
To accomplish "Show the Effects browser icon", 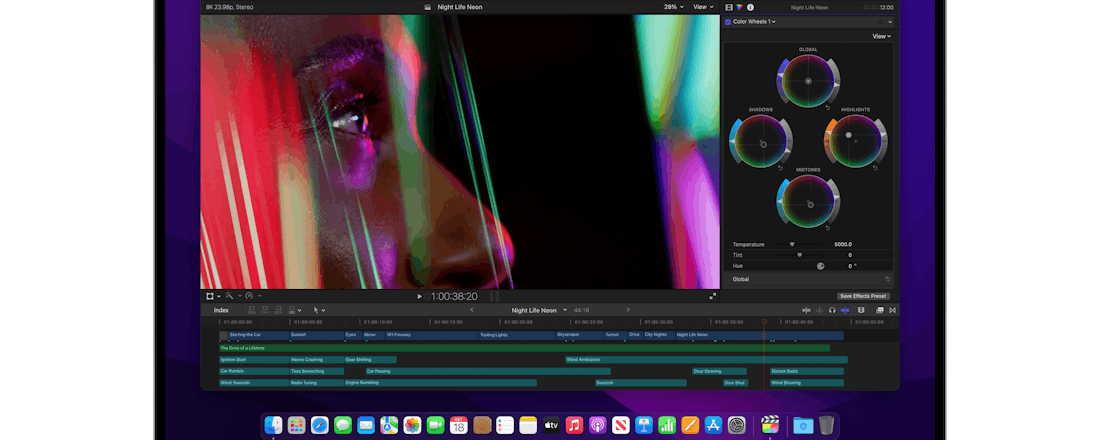I will [880, 310].
